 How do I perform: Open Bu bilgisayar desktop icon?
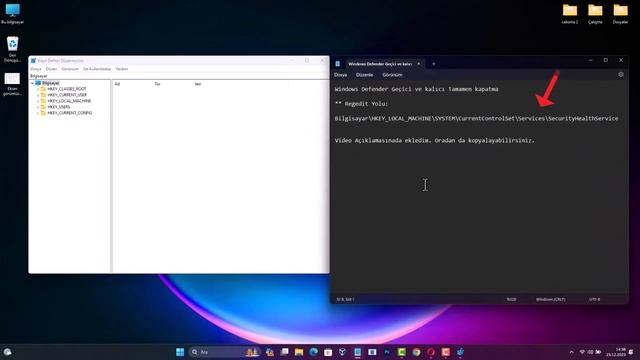[12, 14]
